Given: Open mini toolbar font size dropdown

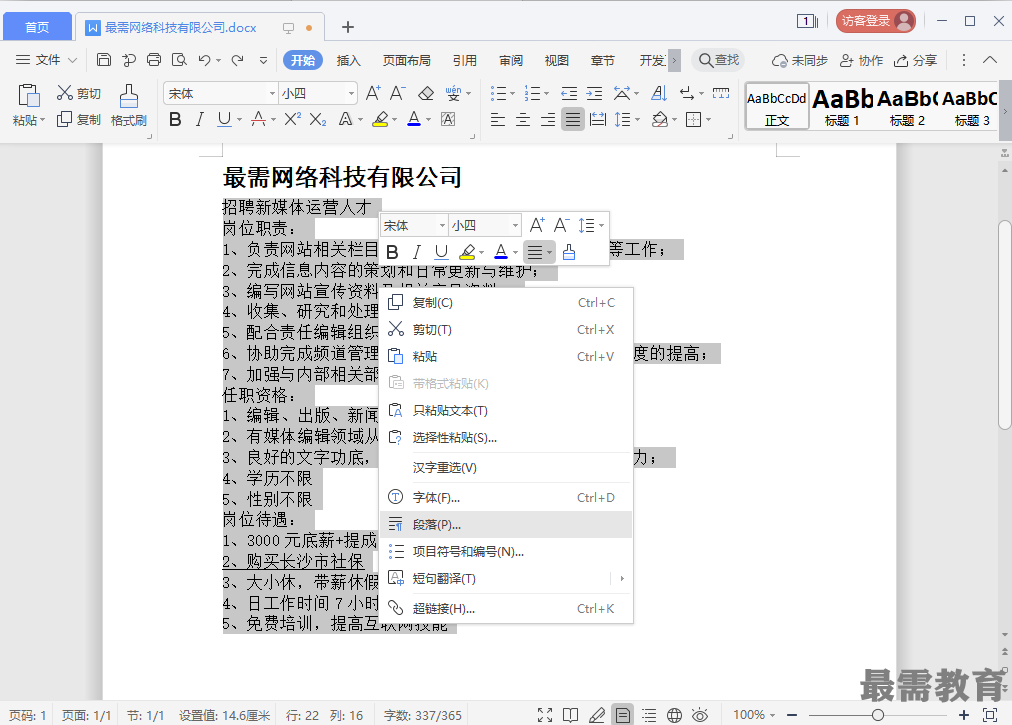Looking at the screenshot, I should [x=515, y=225].
